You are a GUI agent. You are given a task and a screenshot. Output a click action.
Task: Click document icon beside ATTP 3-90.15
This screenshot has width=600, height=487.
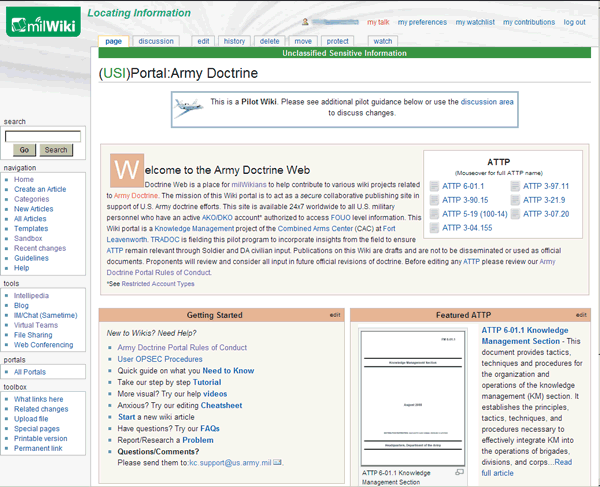[x=433, y=200]
